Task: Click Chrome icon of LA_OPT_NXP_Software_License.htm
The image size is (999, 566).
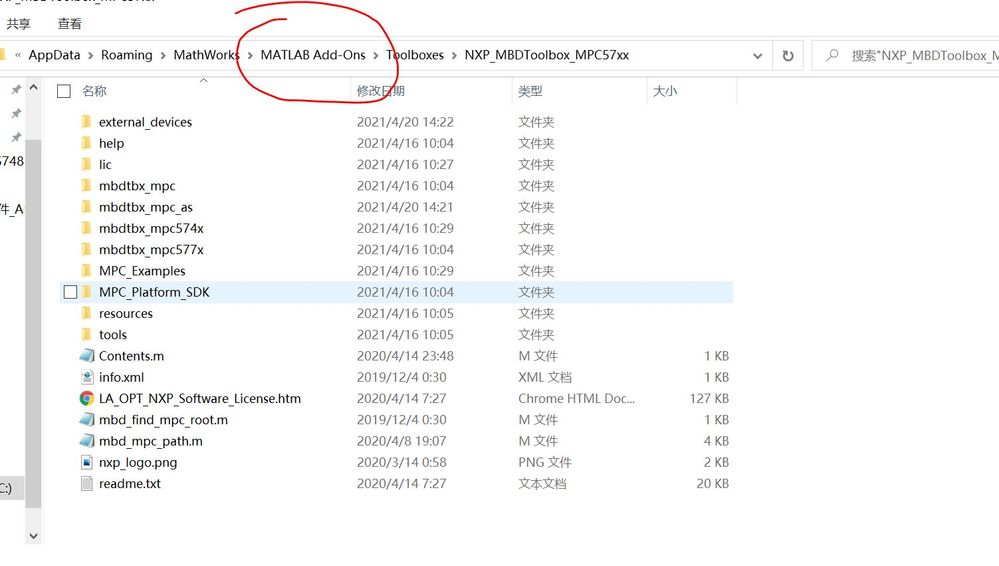Action: (87, 398)
